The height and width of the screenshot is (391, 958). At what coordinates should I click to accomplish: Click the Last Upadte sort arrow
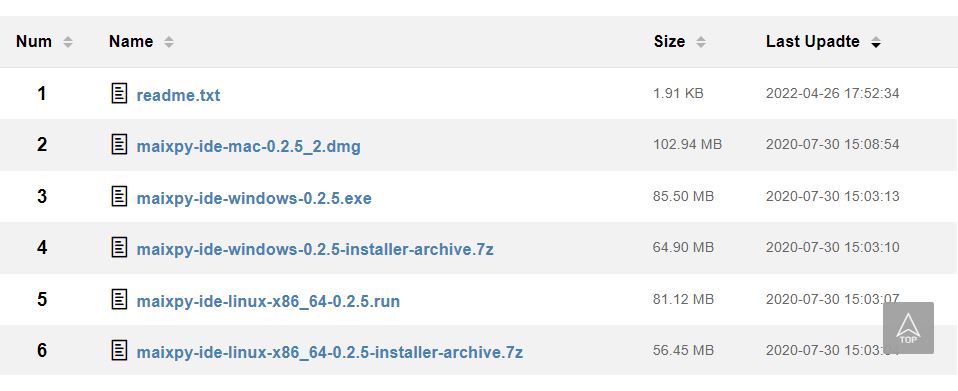click(876, 42)
